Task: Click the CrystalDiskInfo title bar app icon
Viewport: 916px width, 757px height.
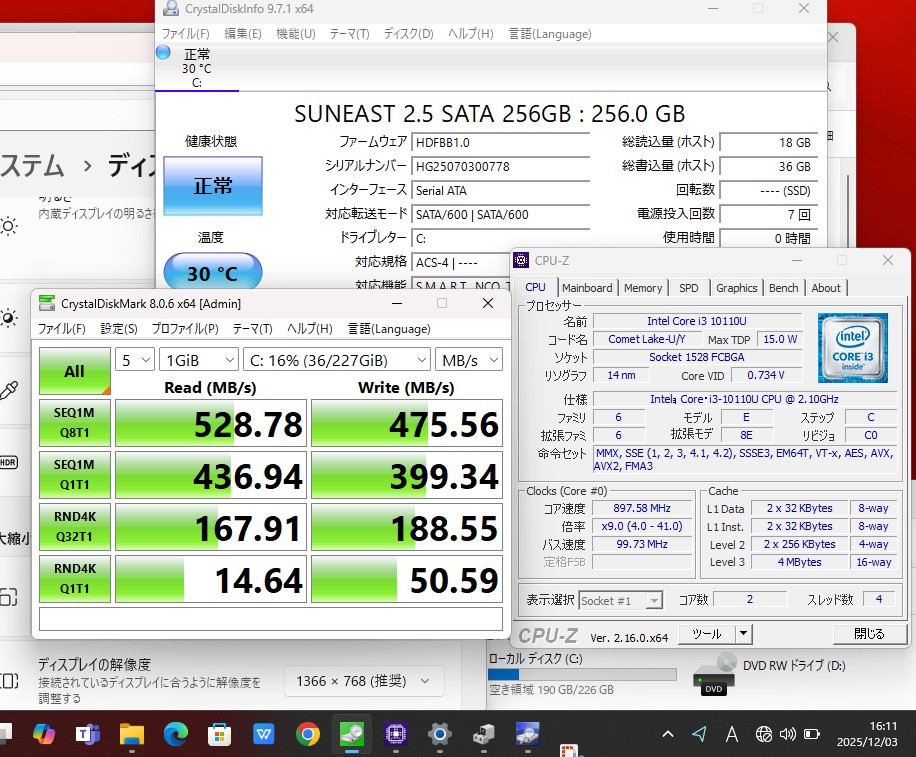Action: (171, 8)
